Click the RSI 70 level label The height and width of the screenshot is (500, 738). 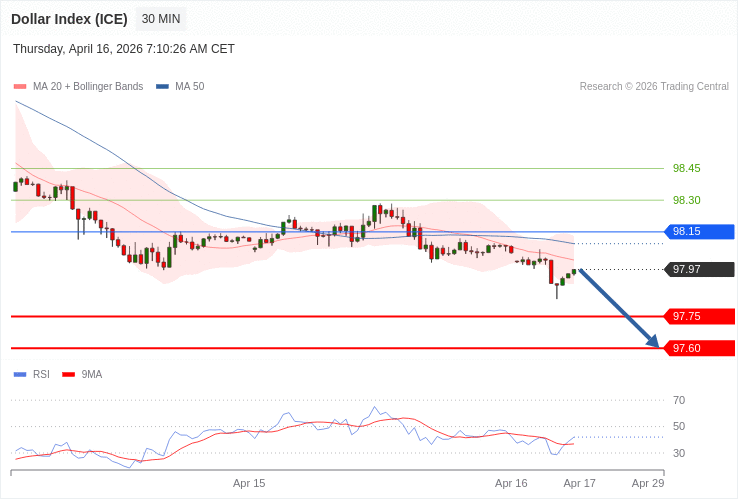coord(679,400)
